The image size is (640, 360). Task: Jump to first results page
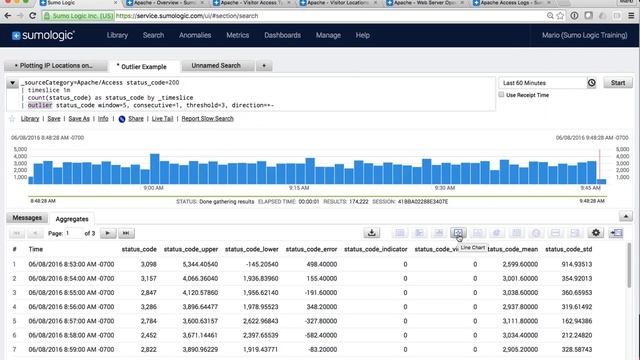click(17, 233)
